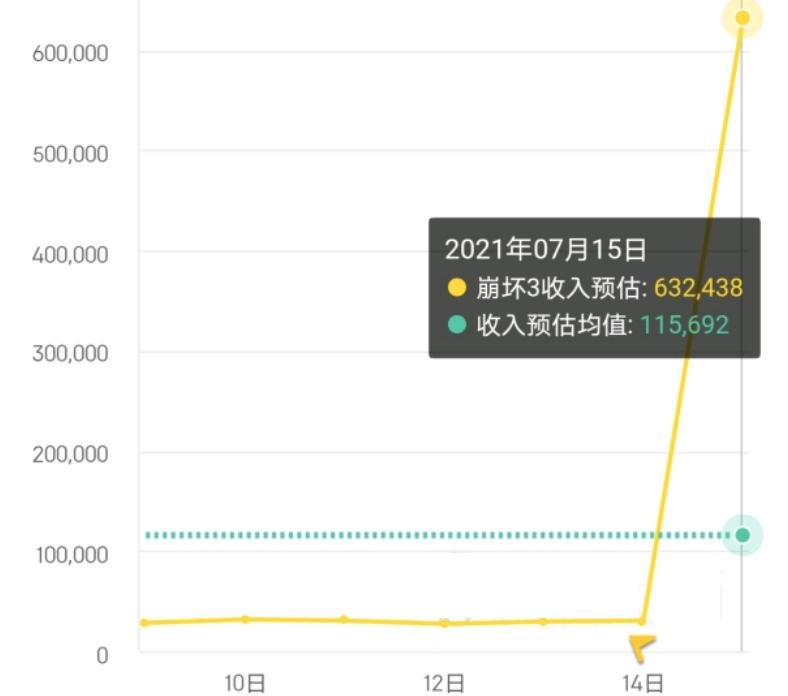The image size is (788, 696).
Task: Click the 115,692 mean value in tooltip
Action: (x=684, y=325)
